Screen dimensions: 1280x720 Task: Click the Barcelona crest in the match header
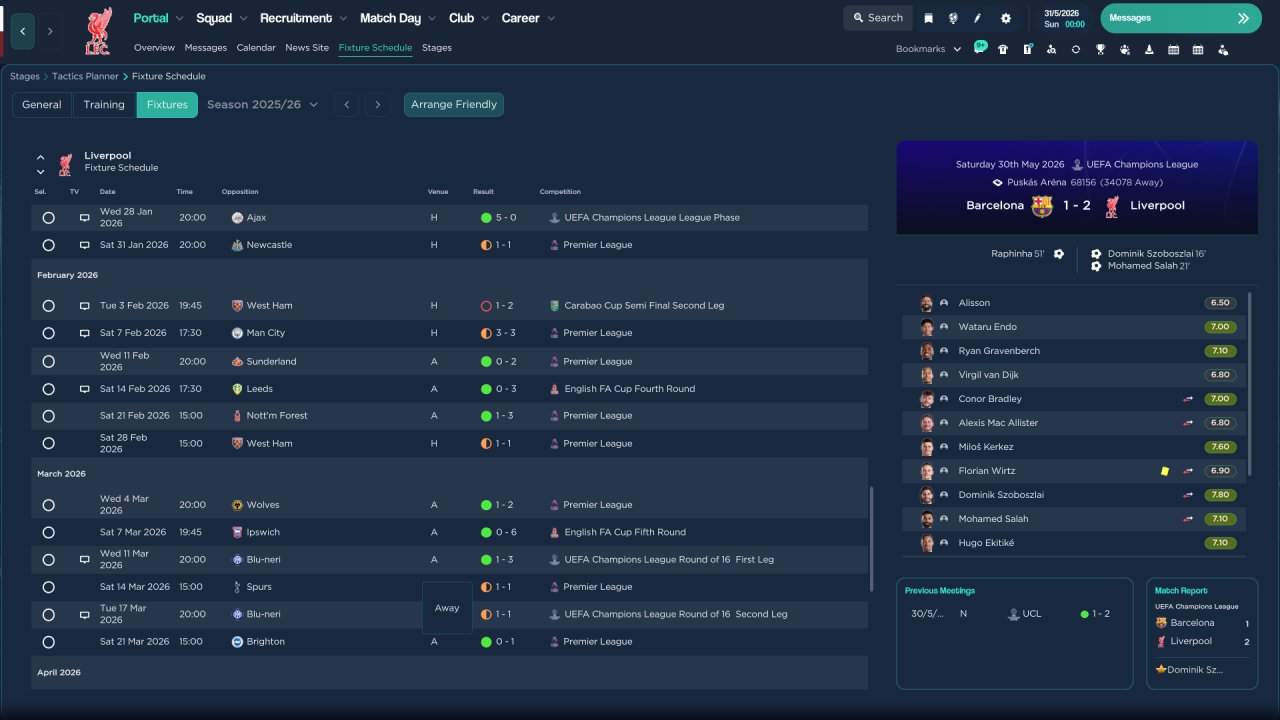pyautogui.click(x=1042, y=206)
